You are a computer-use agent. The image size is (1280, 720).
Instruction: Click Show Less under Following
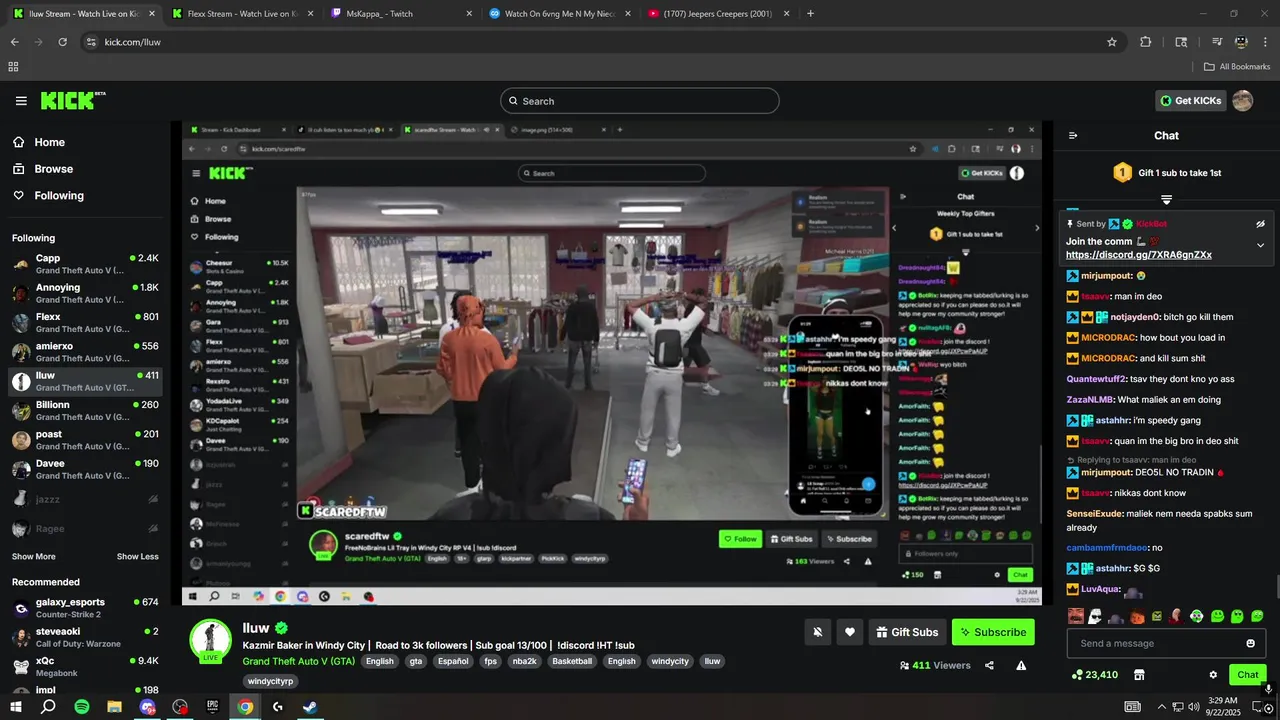point(138,557)
